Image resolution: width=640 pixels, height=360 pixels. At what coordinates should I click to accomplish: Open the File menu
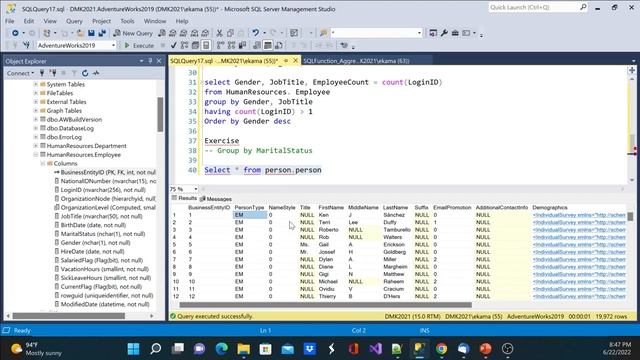pyautogui.click(x=10, y=21)
